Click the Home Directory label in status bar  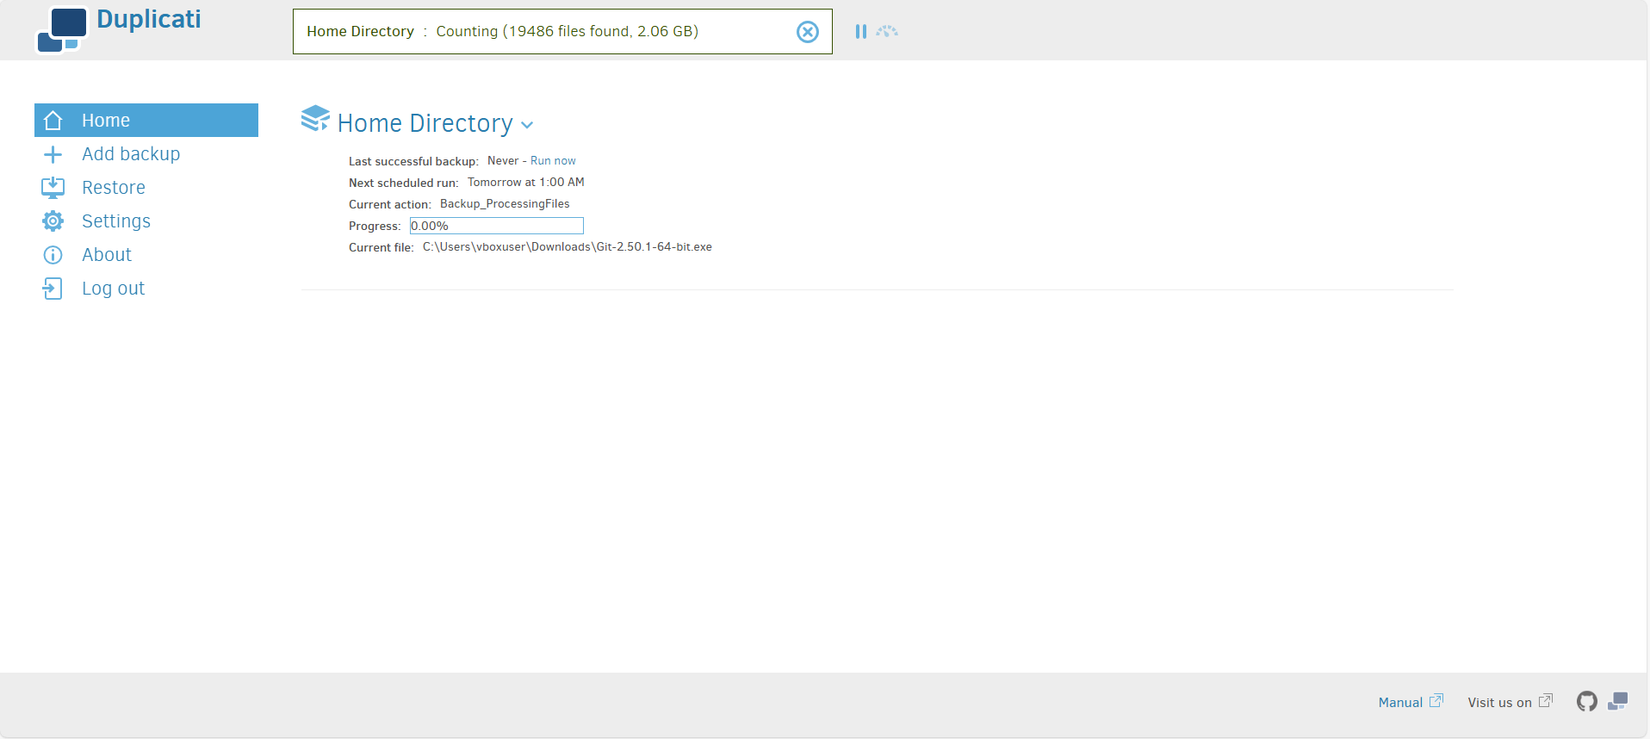360,32
